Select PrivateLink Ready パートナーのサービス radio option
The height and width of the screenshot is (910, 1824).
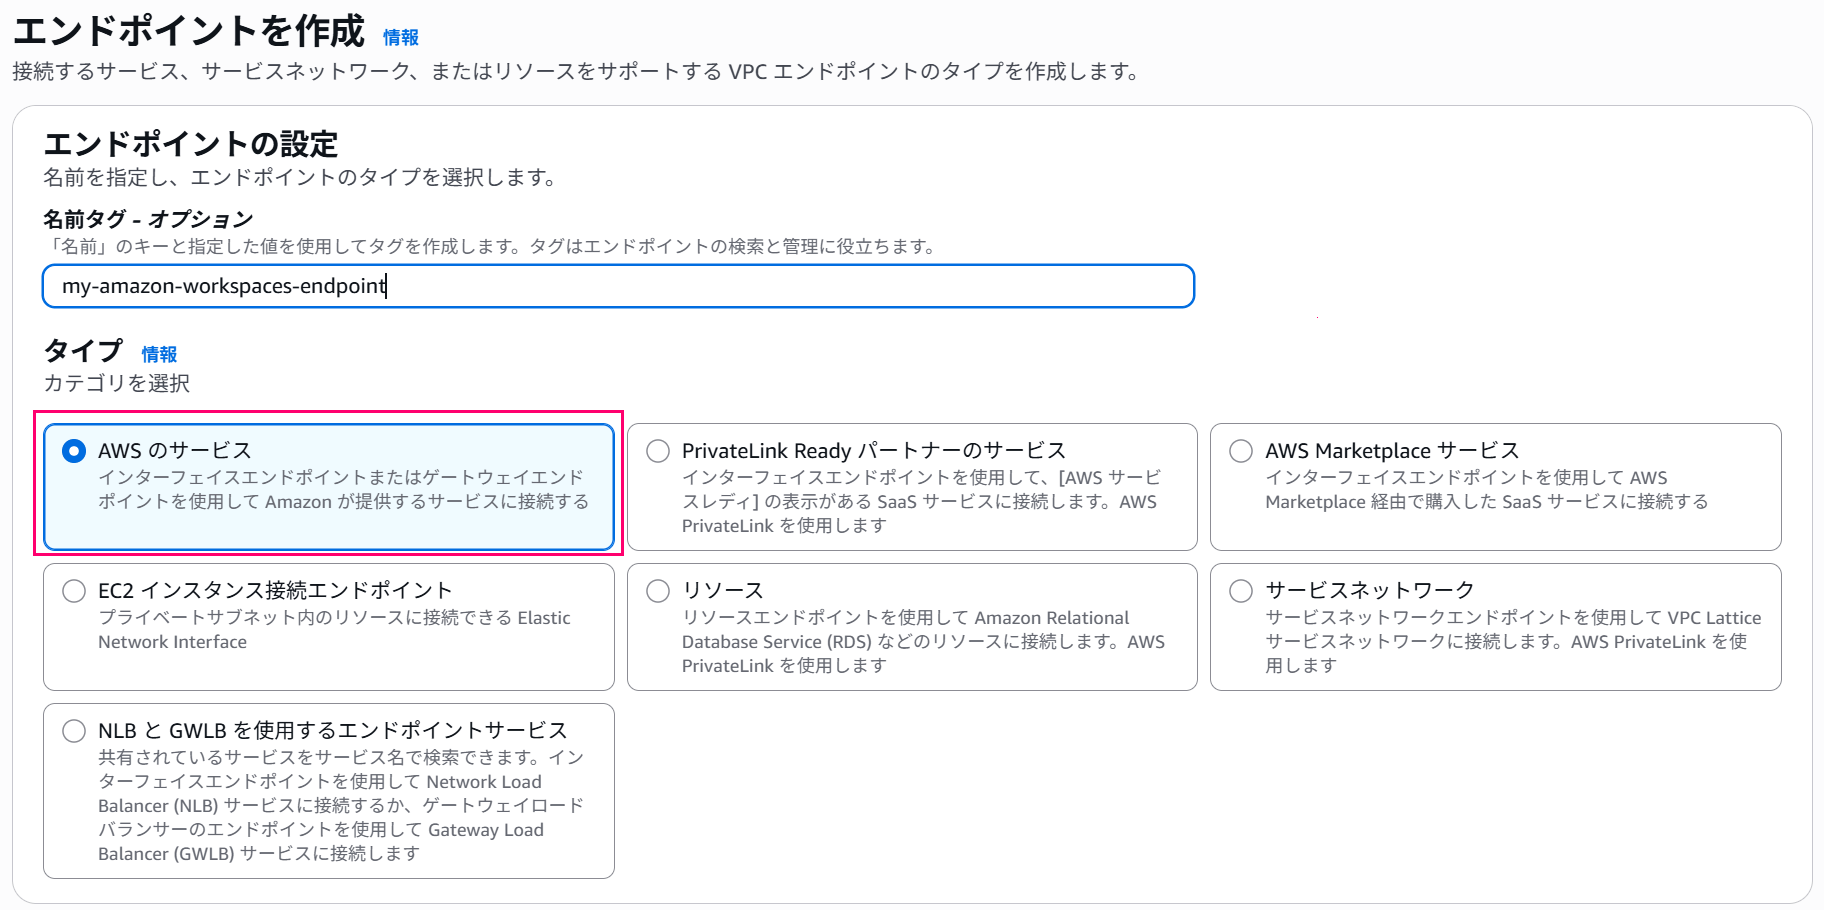658,451
